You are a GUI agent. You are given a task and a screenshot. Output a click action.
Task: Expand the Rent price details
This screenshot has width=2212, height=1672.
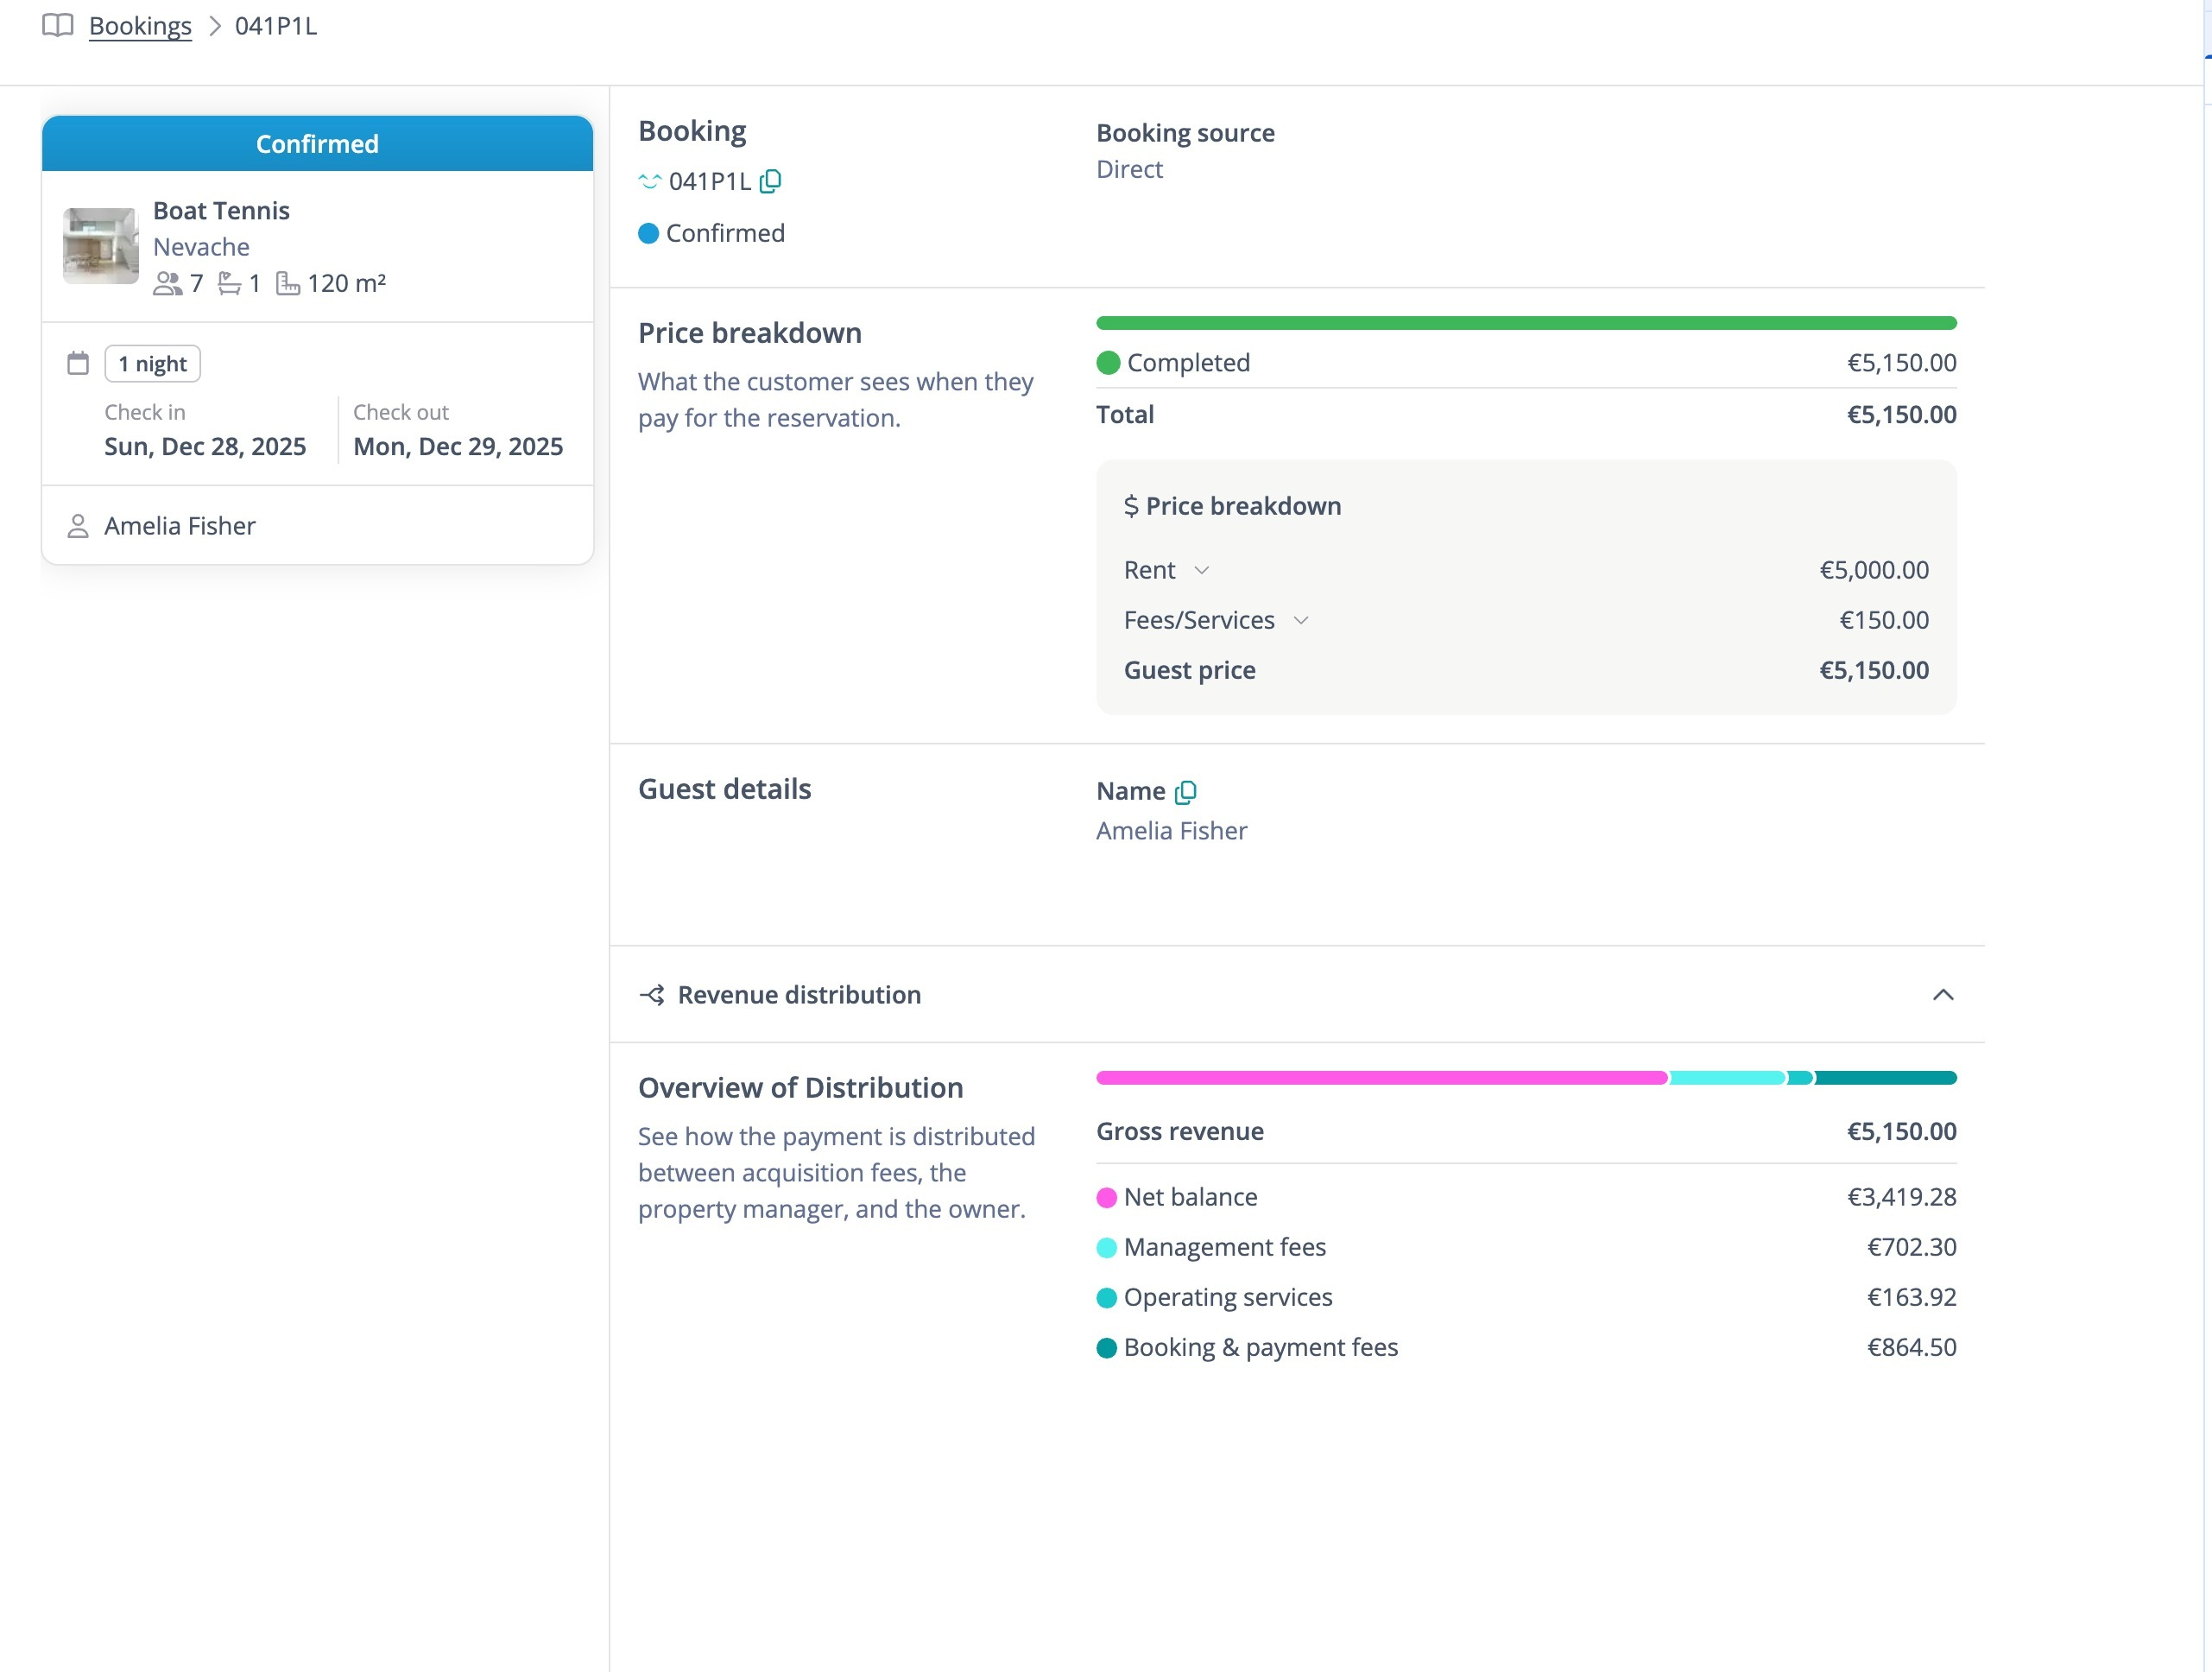1201,570
